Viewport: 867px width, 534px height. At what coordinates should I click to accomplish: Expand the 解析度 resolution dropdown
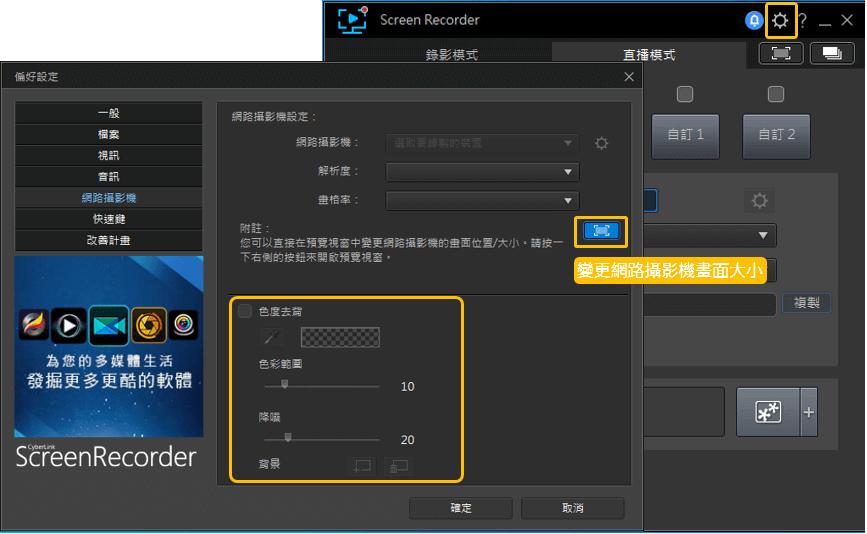[x=482, y=172]
